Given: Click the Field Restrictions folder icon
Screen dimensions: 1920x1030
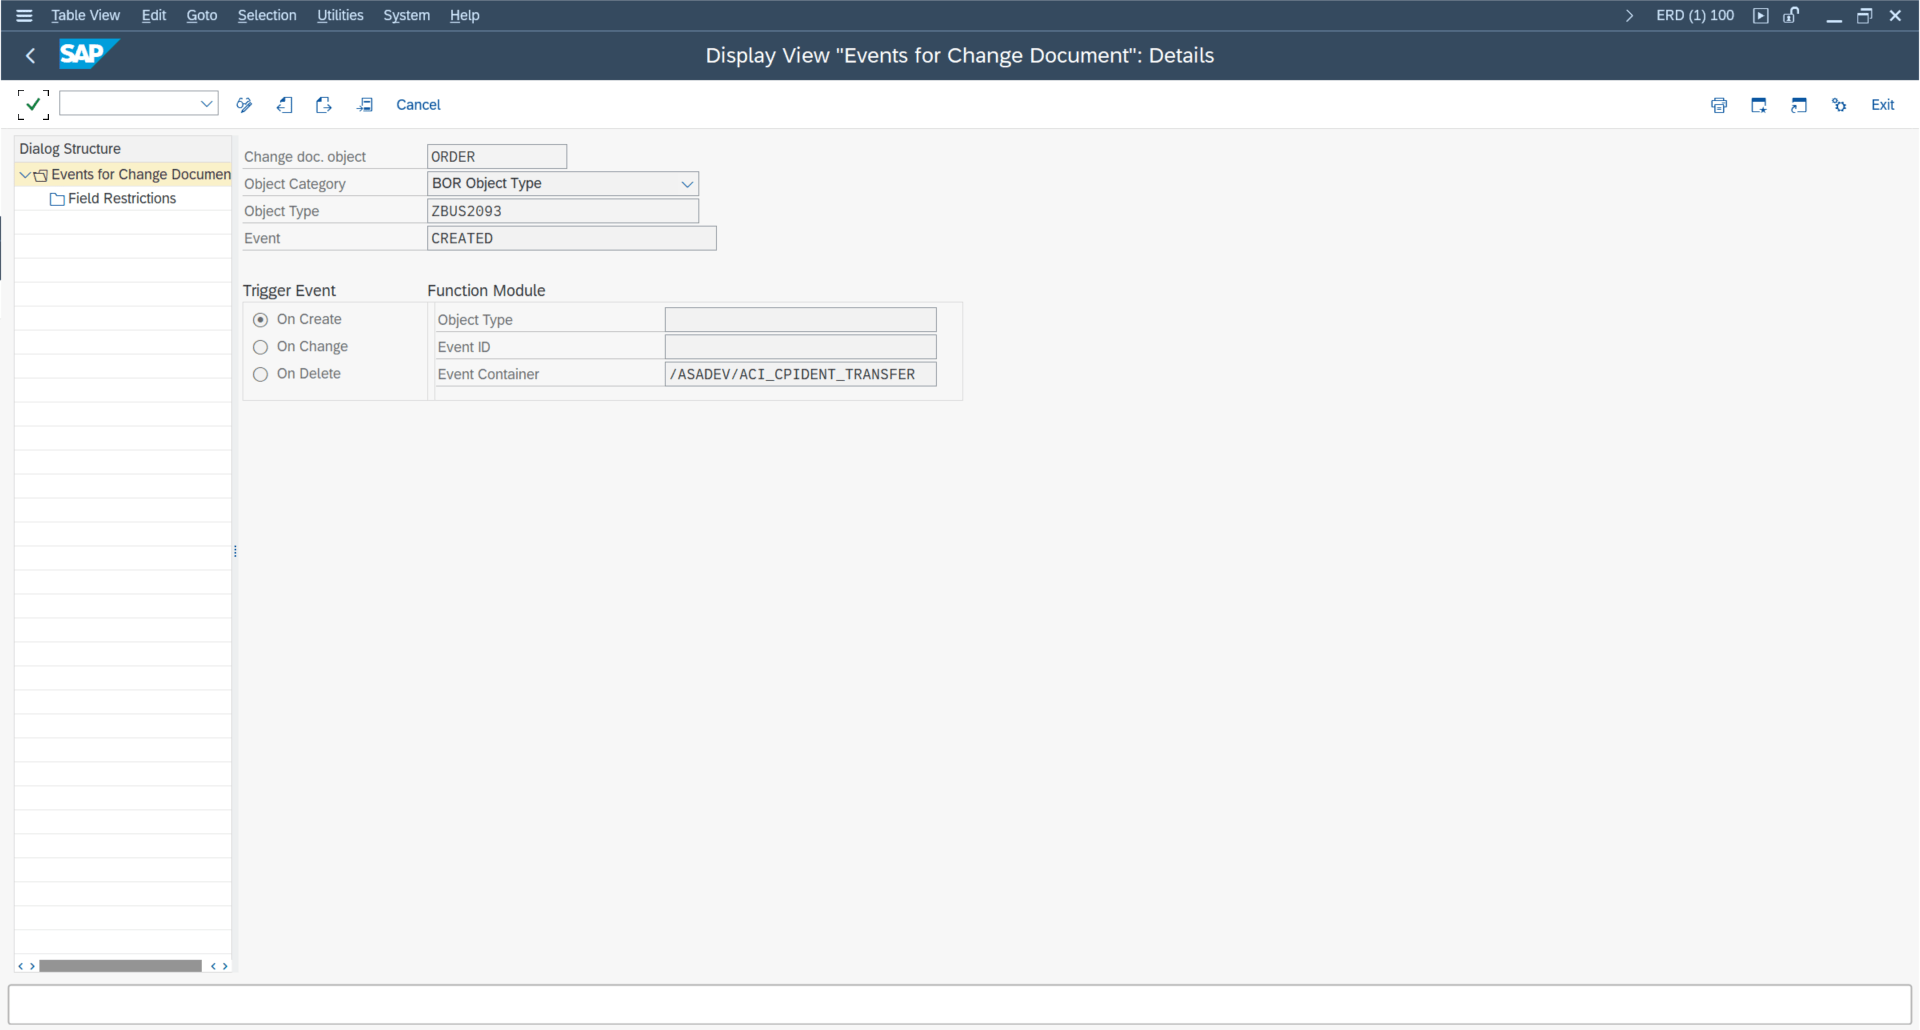Looking at the screenshot, I should [x=57, y=199].
